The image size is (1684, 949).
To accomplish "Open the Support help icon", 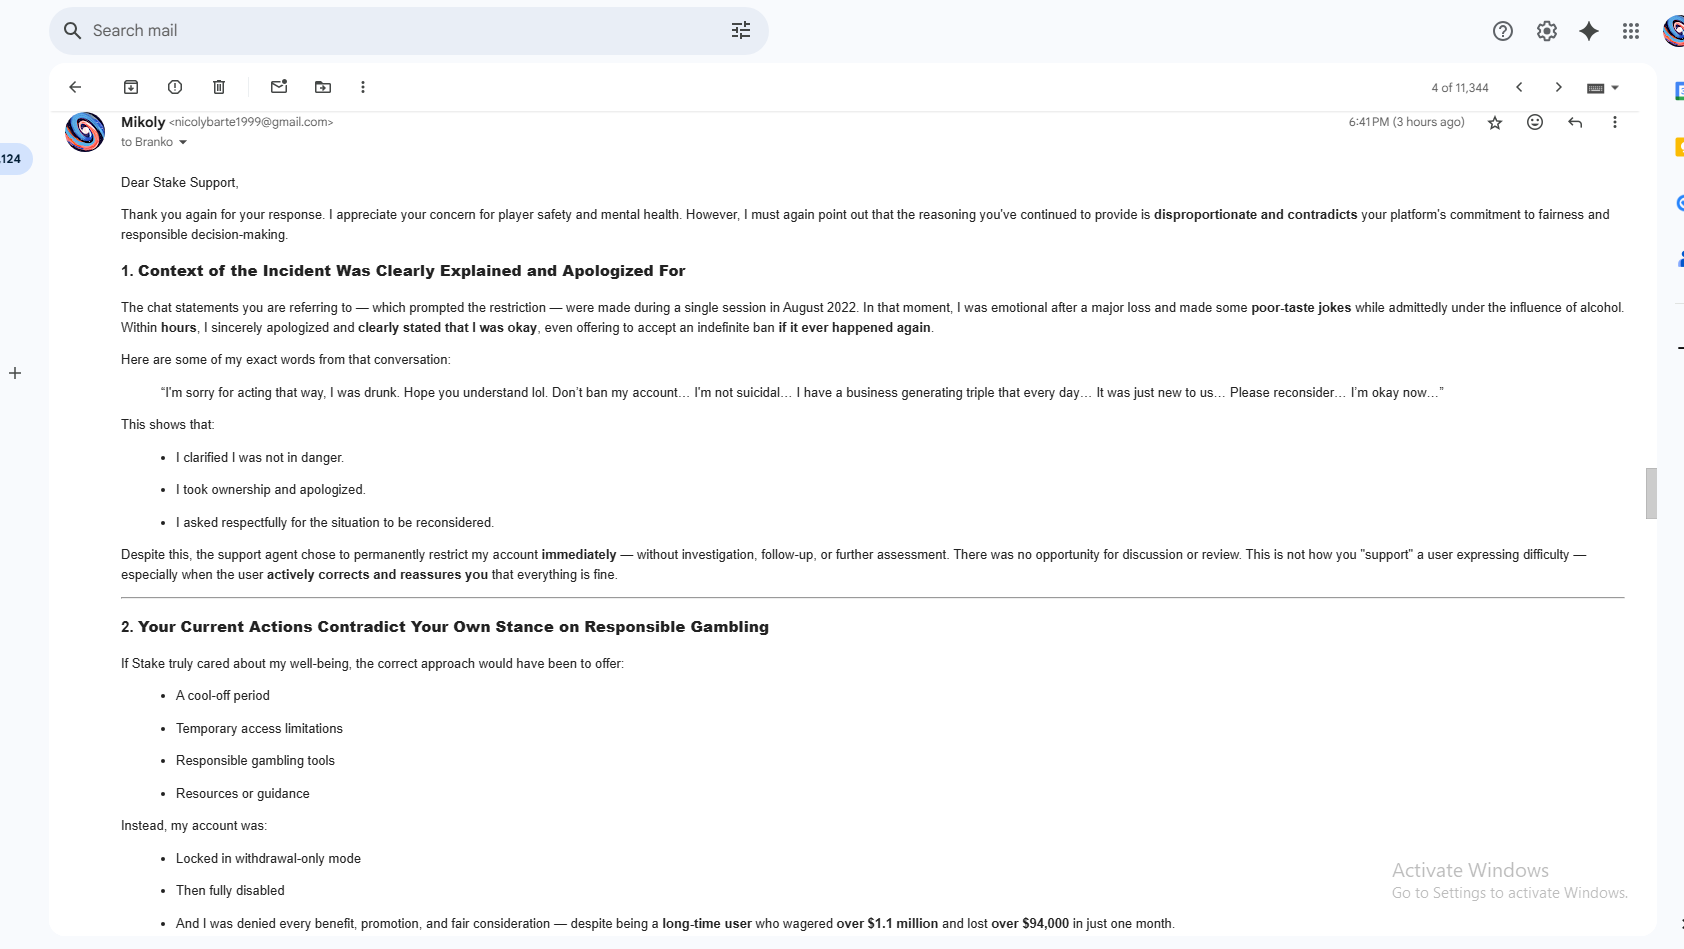I will pyautogui.click(x=1503, y=31).
